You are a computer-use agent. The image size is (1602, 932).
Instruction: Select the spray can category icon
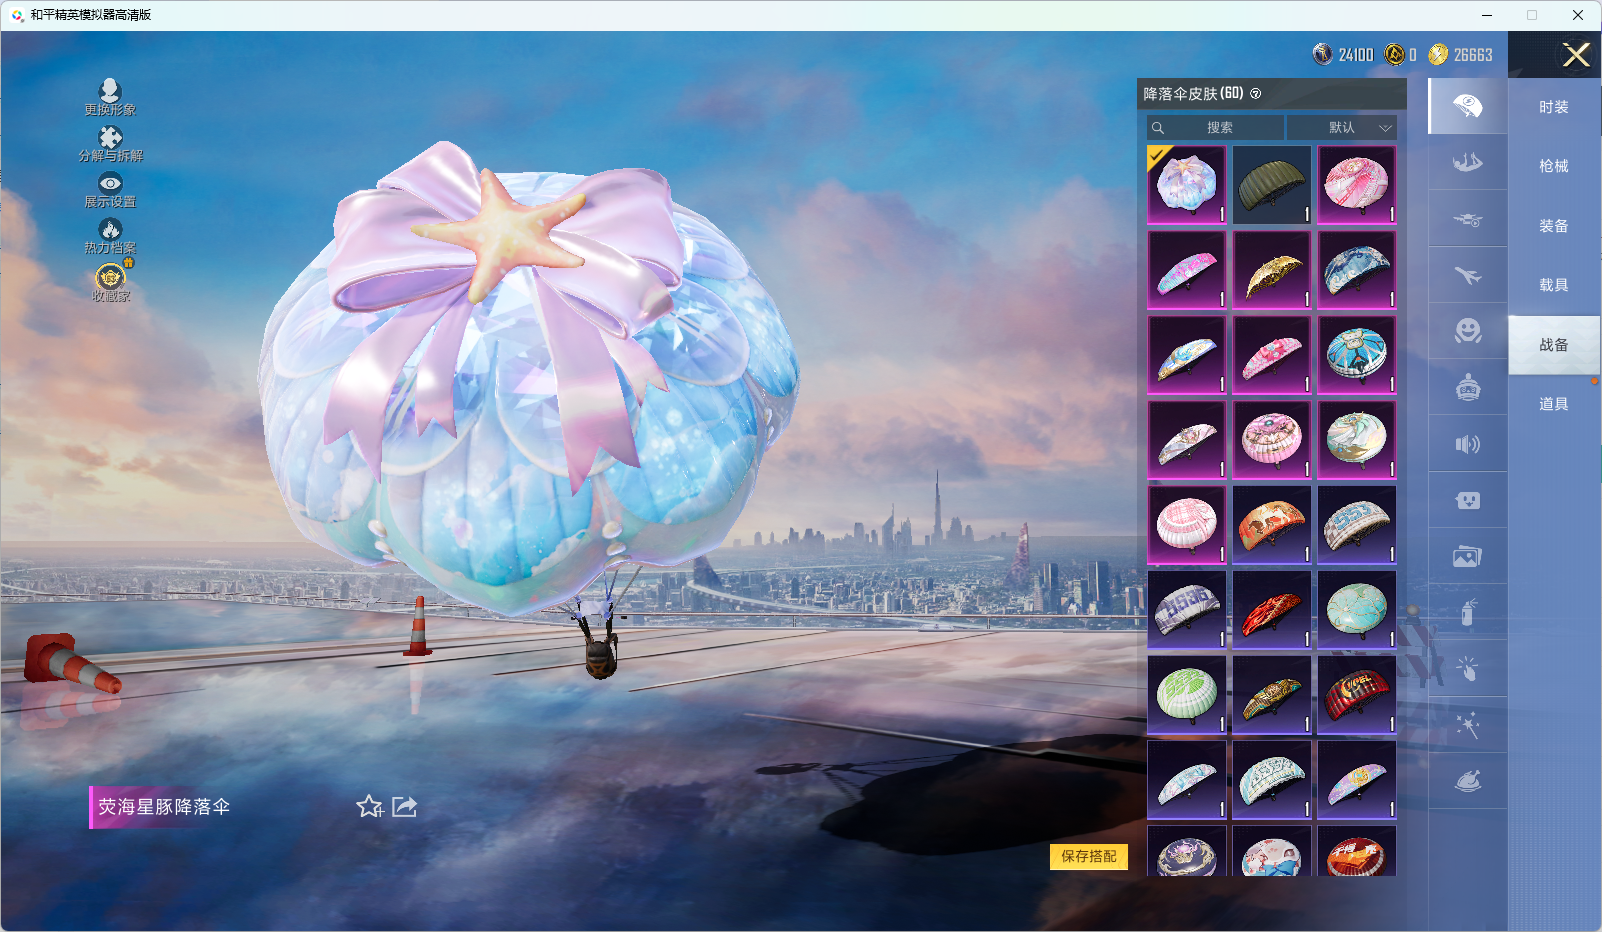[1467, 612]
